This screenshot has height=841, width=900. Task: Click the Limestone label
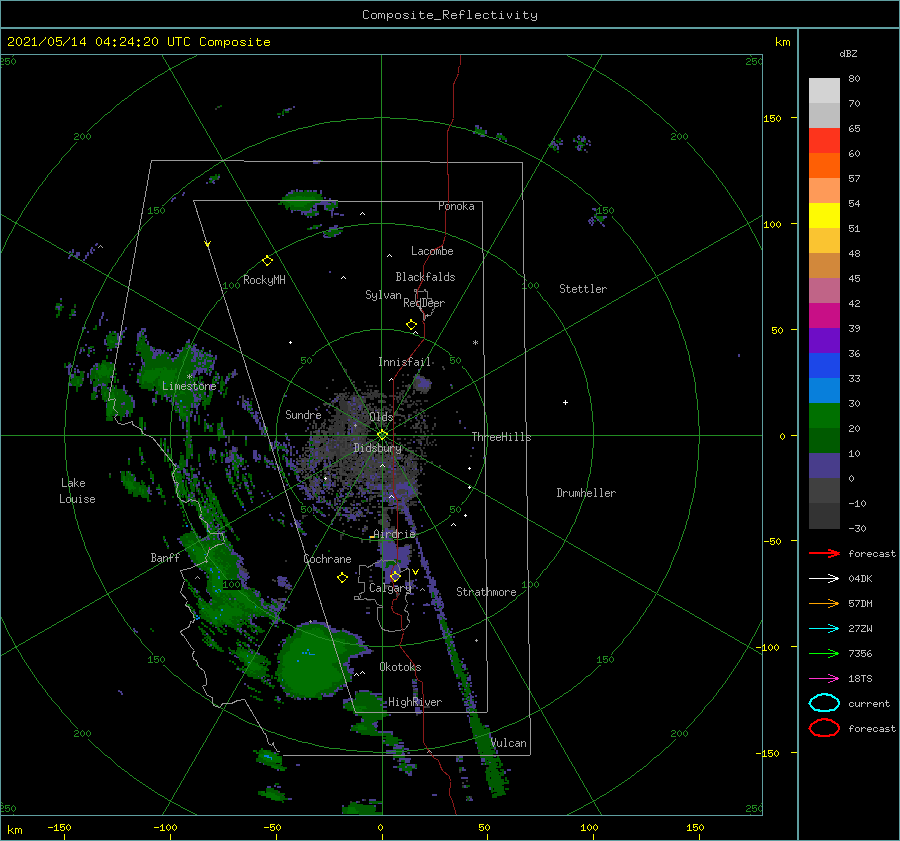tap(189, 386)
